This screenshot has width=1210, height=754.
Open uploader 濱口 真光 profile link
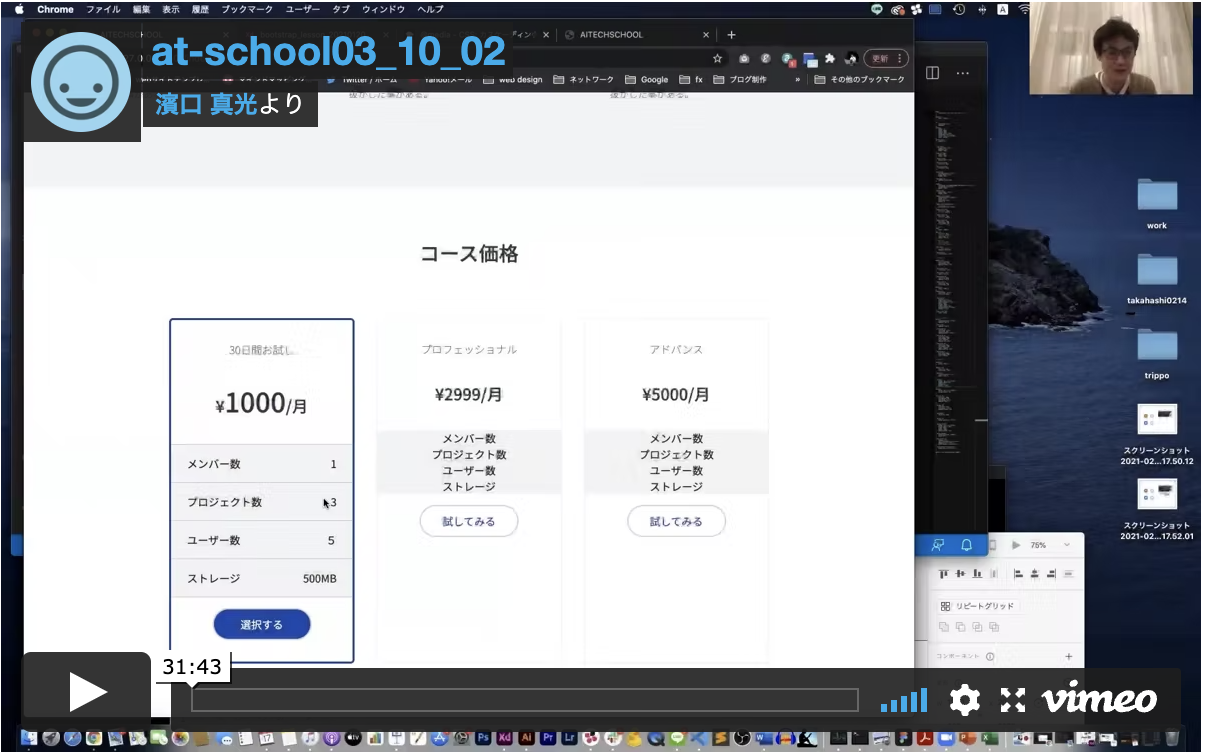pos(206,103)
